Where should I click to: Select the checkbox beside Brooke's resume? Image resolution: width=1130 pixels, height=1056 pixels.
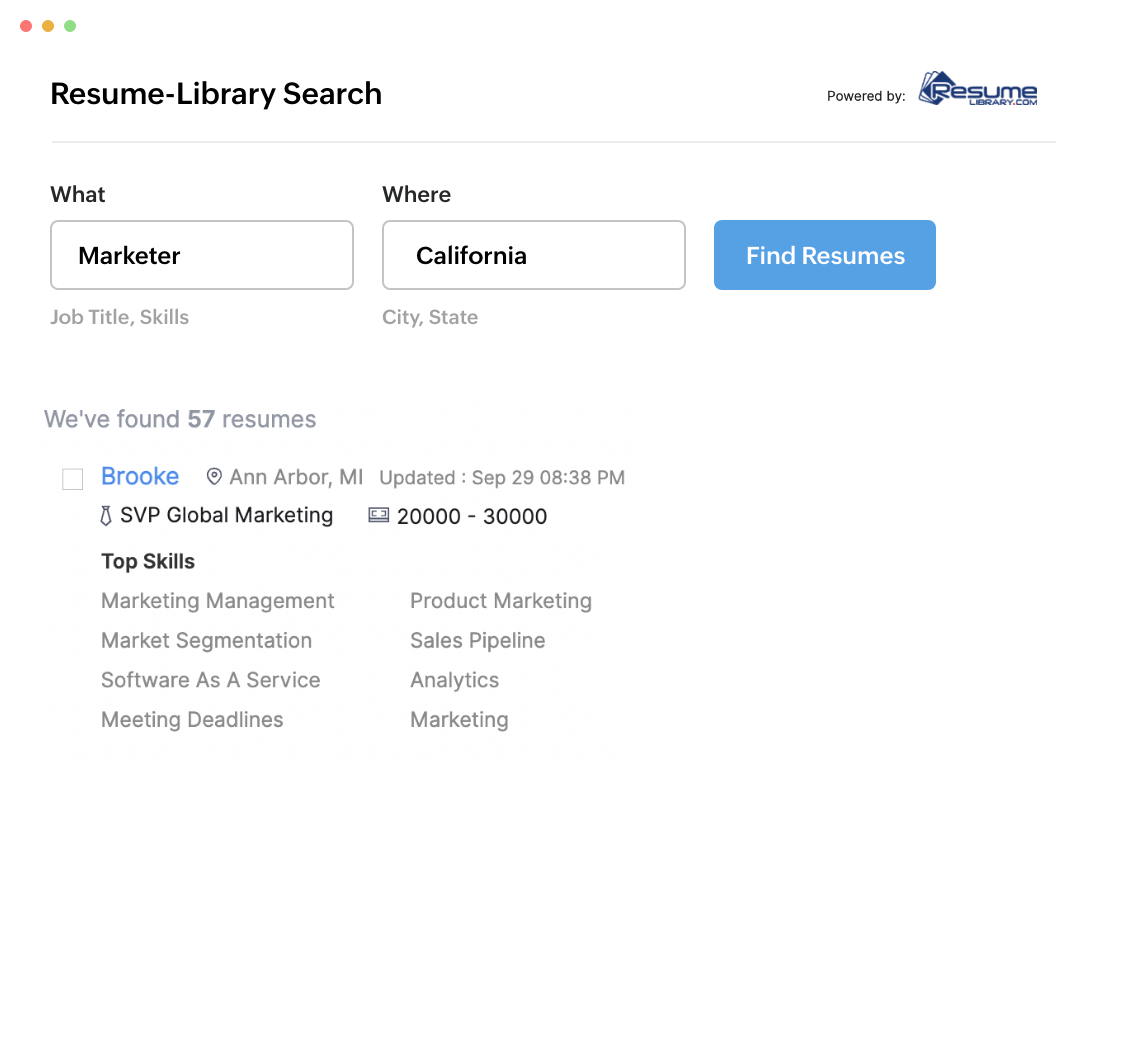[73, 480]
